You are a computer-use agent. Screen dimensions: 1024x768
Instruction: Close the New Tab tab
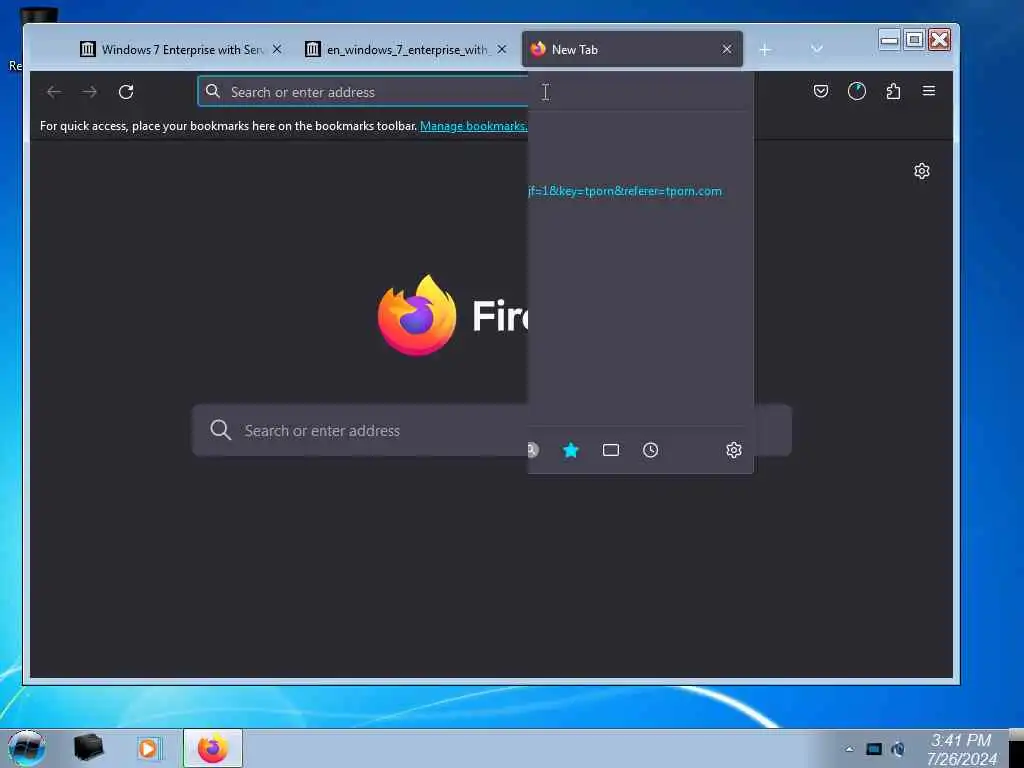click(727, 49)
